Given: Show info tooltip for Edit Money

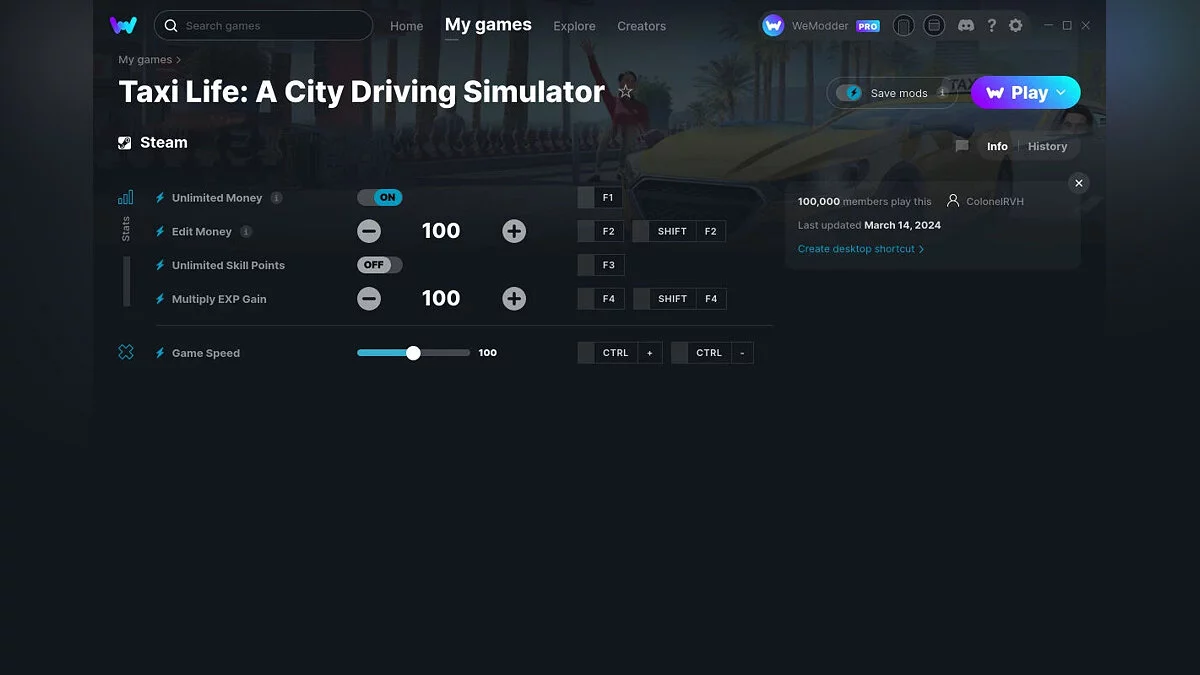Looking at the screenshot, I should point(246,232).
